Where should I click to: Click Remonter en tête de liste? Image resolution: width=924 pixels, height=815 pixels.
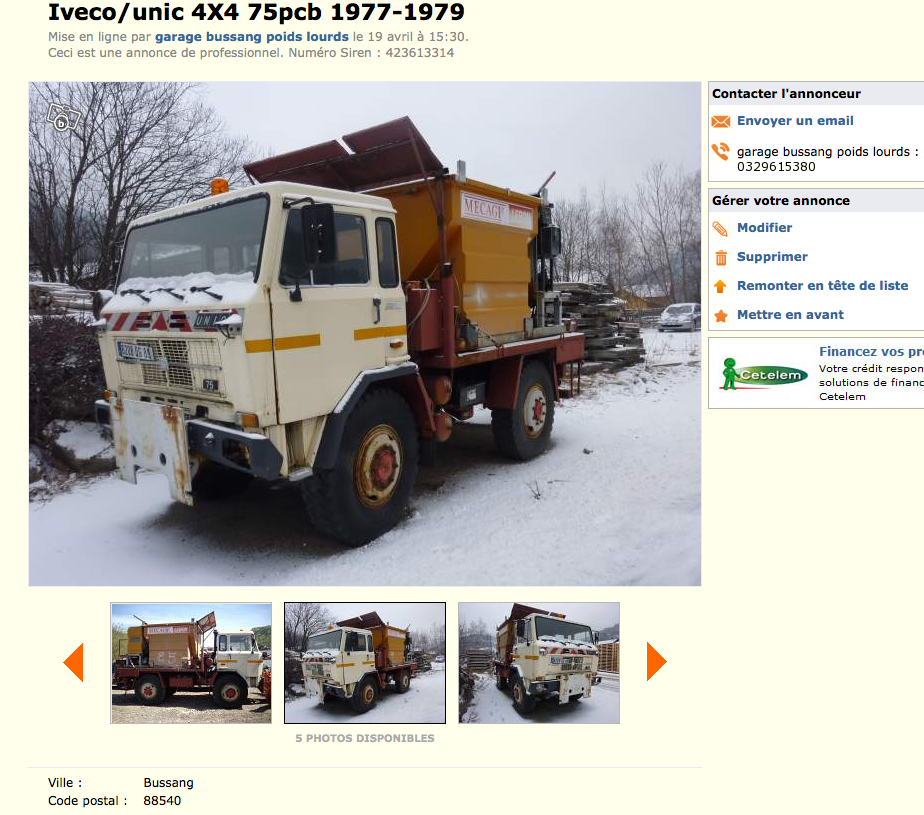[x=823, y=286]
